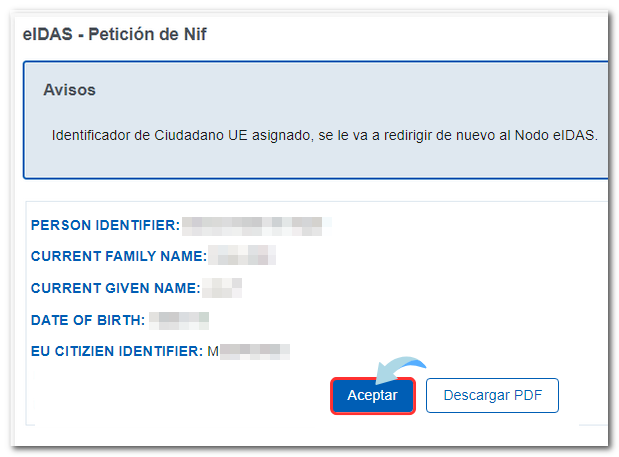Click the blurred family name value
This screenshot has height=457, width=619.
pos(240,257)
